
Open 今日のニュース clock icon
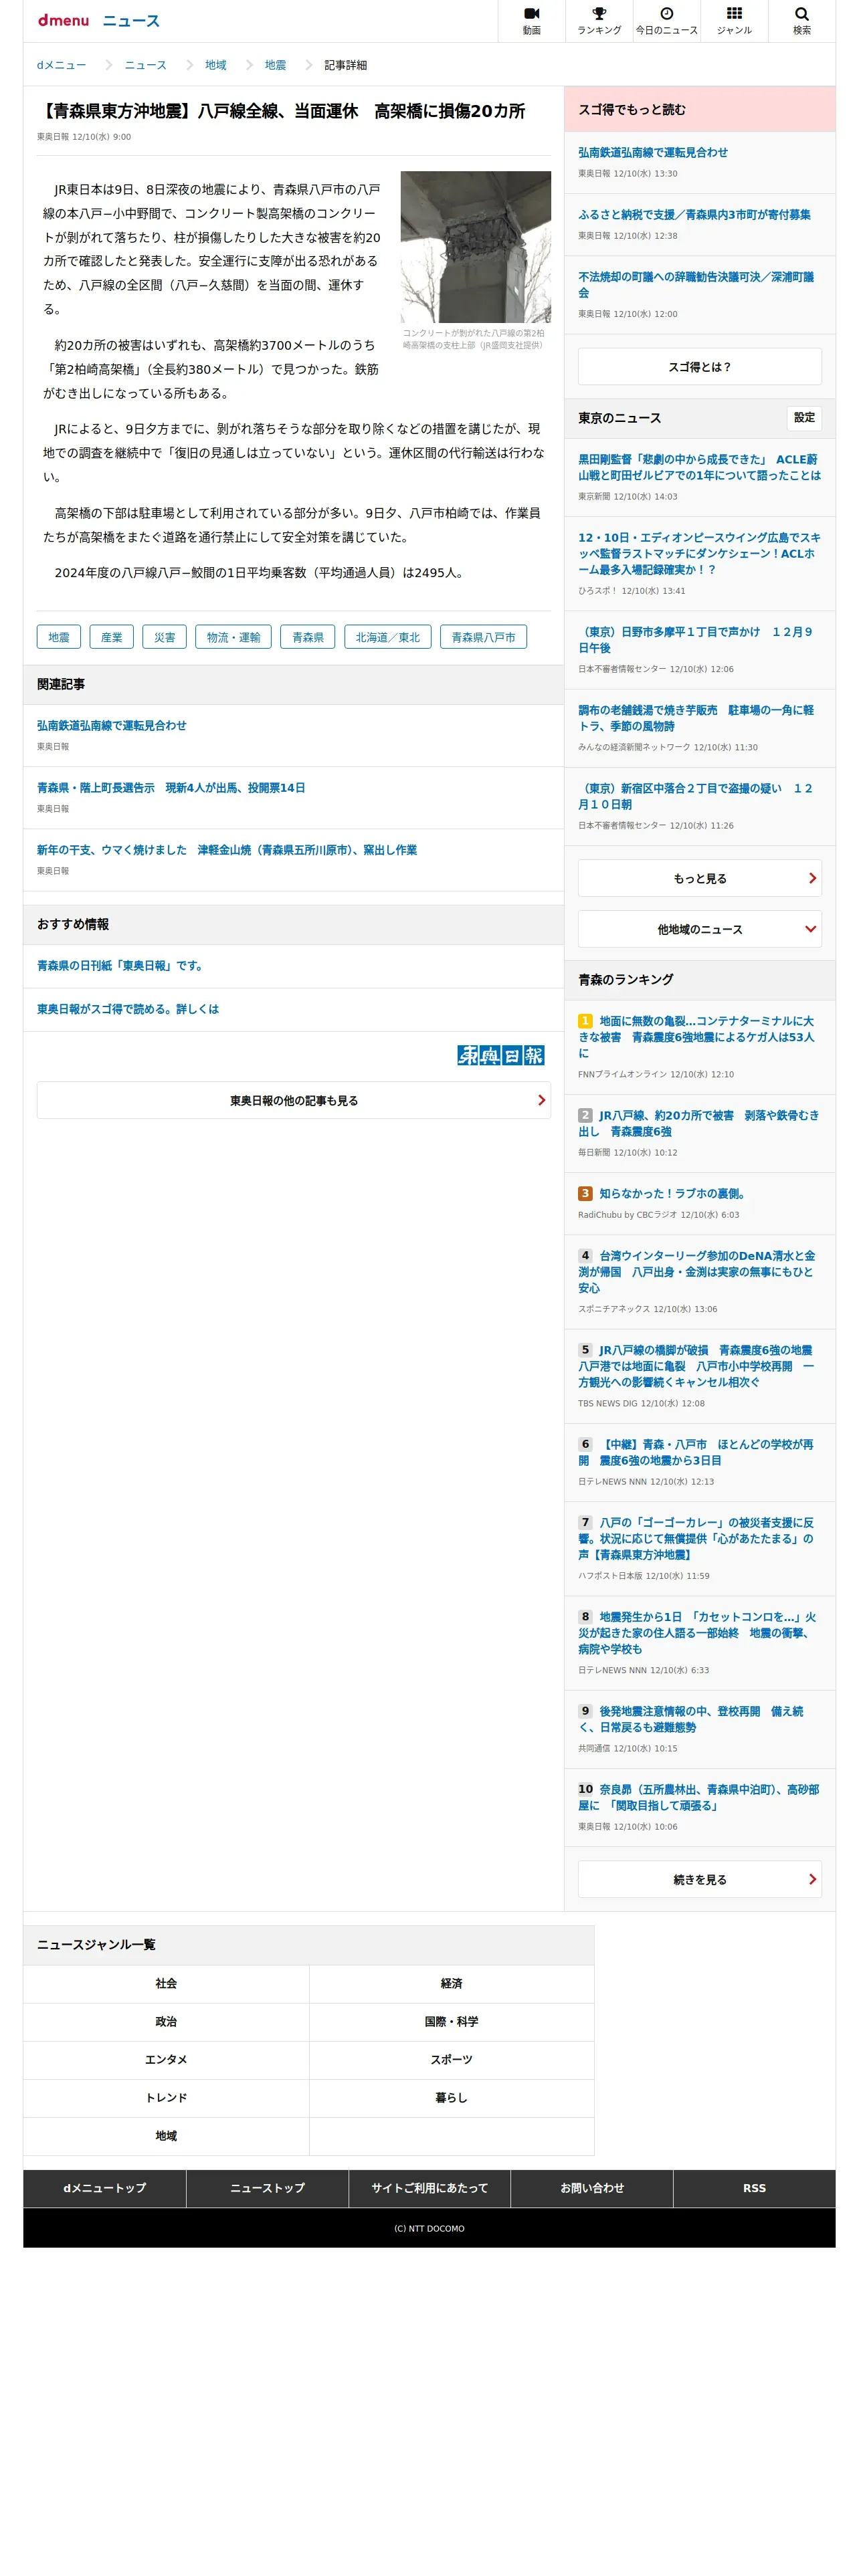point(666,21)
